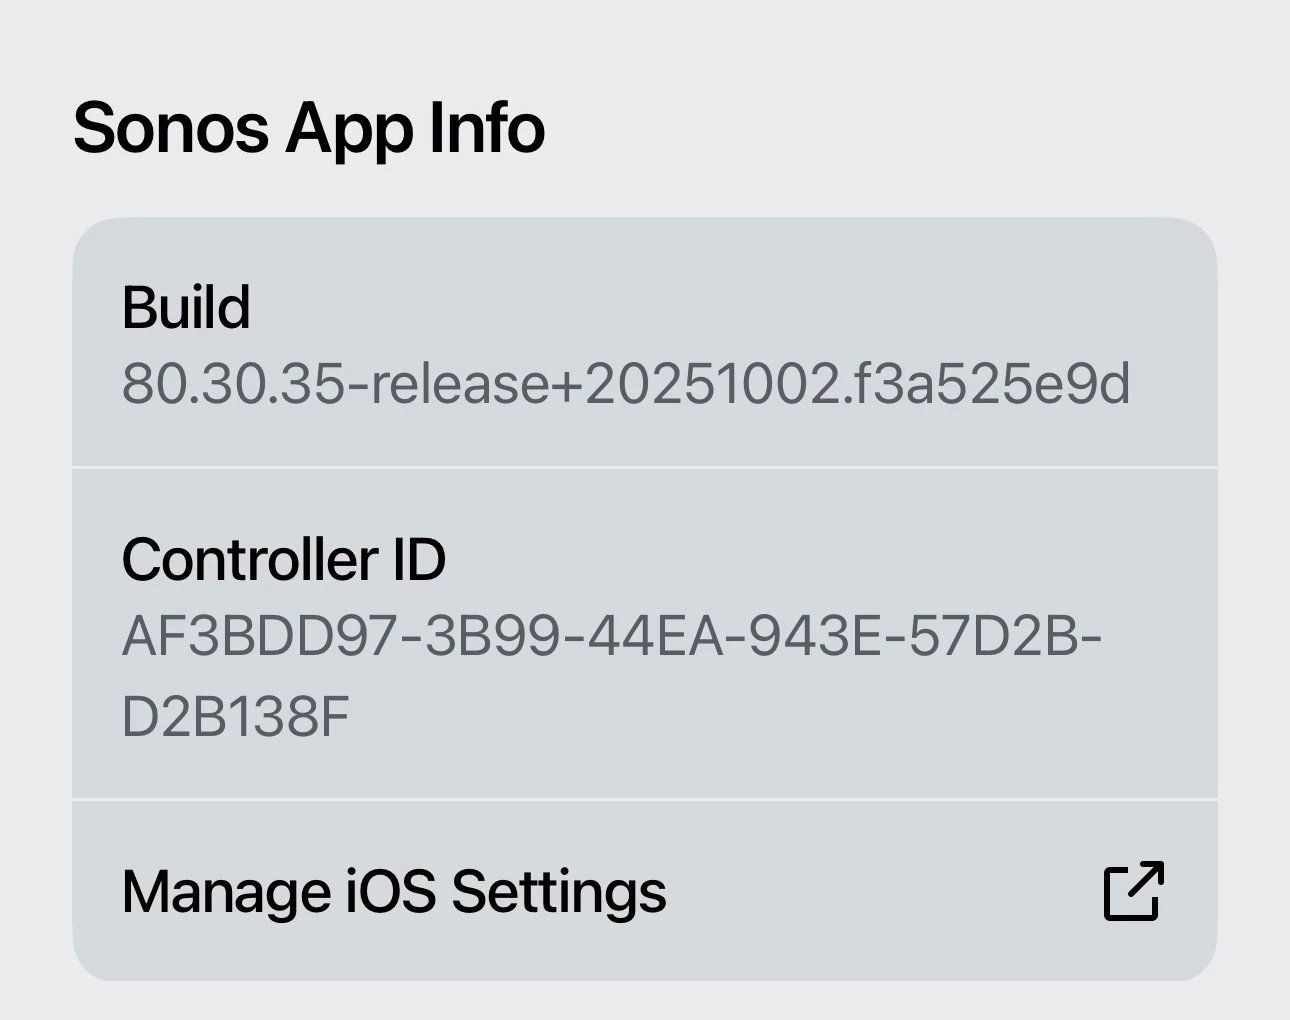Tap the D2B138F line of Controller ID
The height and width of the screenshot is (1020, 1290).
(x=235, y=716)
